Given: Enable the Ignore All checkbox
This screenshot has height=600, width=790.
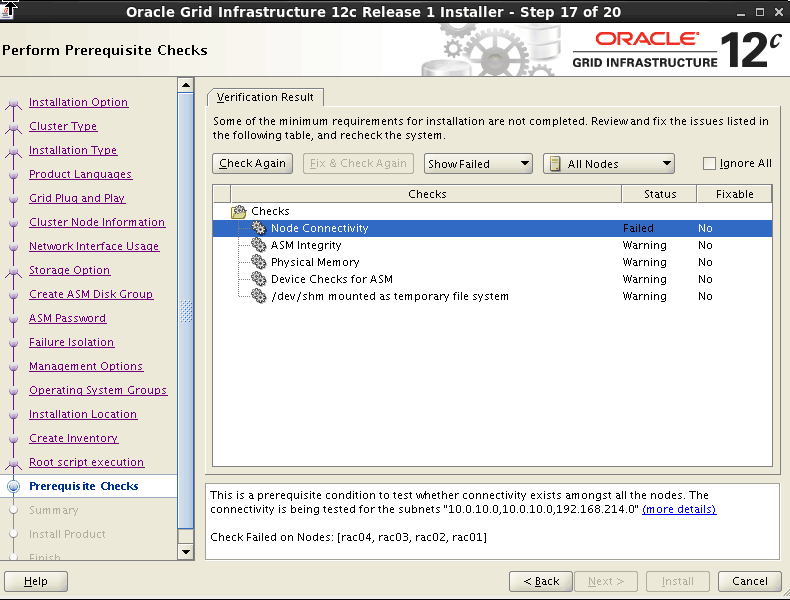Looking at the screenshot, I should click(709, 163).
